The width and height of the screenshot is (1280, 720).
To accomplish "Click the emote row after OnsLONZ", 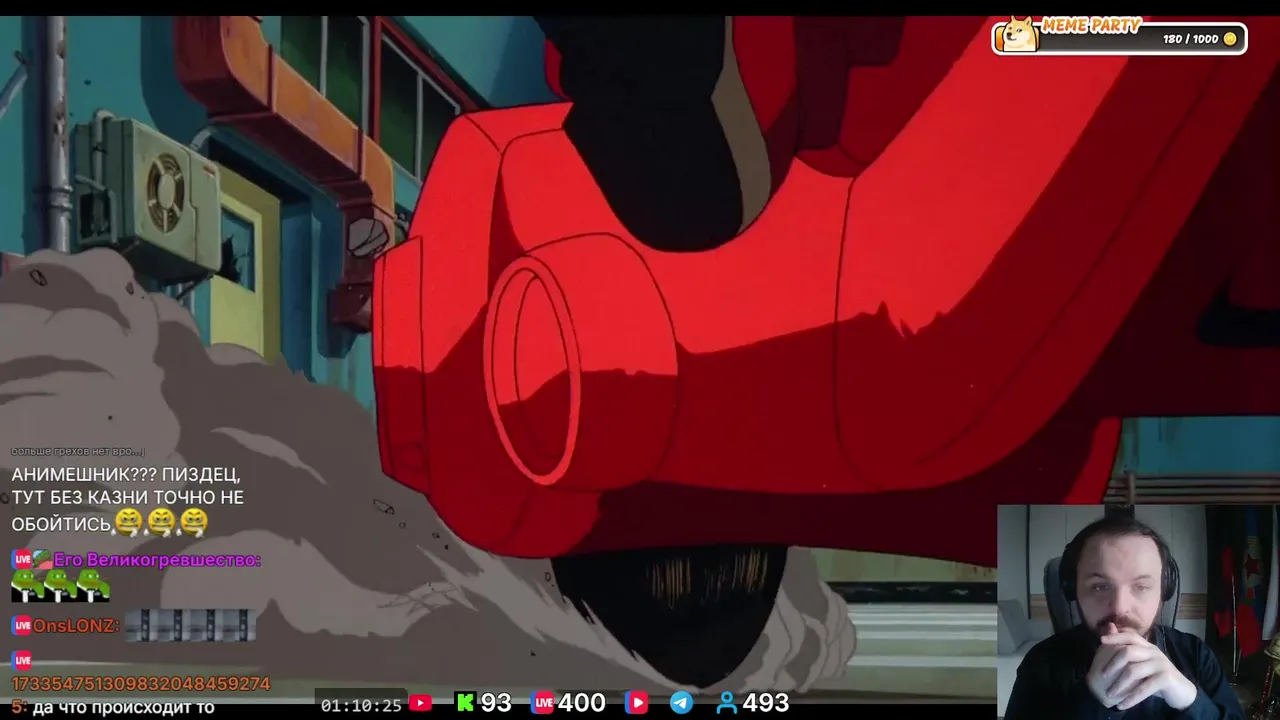I will click(x=190, y=626).
